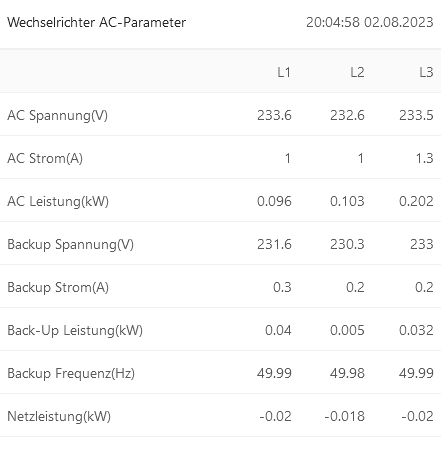441x462 pixels.
Task: Select the L3 AC current value 1.3
Action: (424, 158)
